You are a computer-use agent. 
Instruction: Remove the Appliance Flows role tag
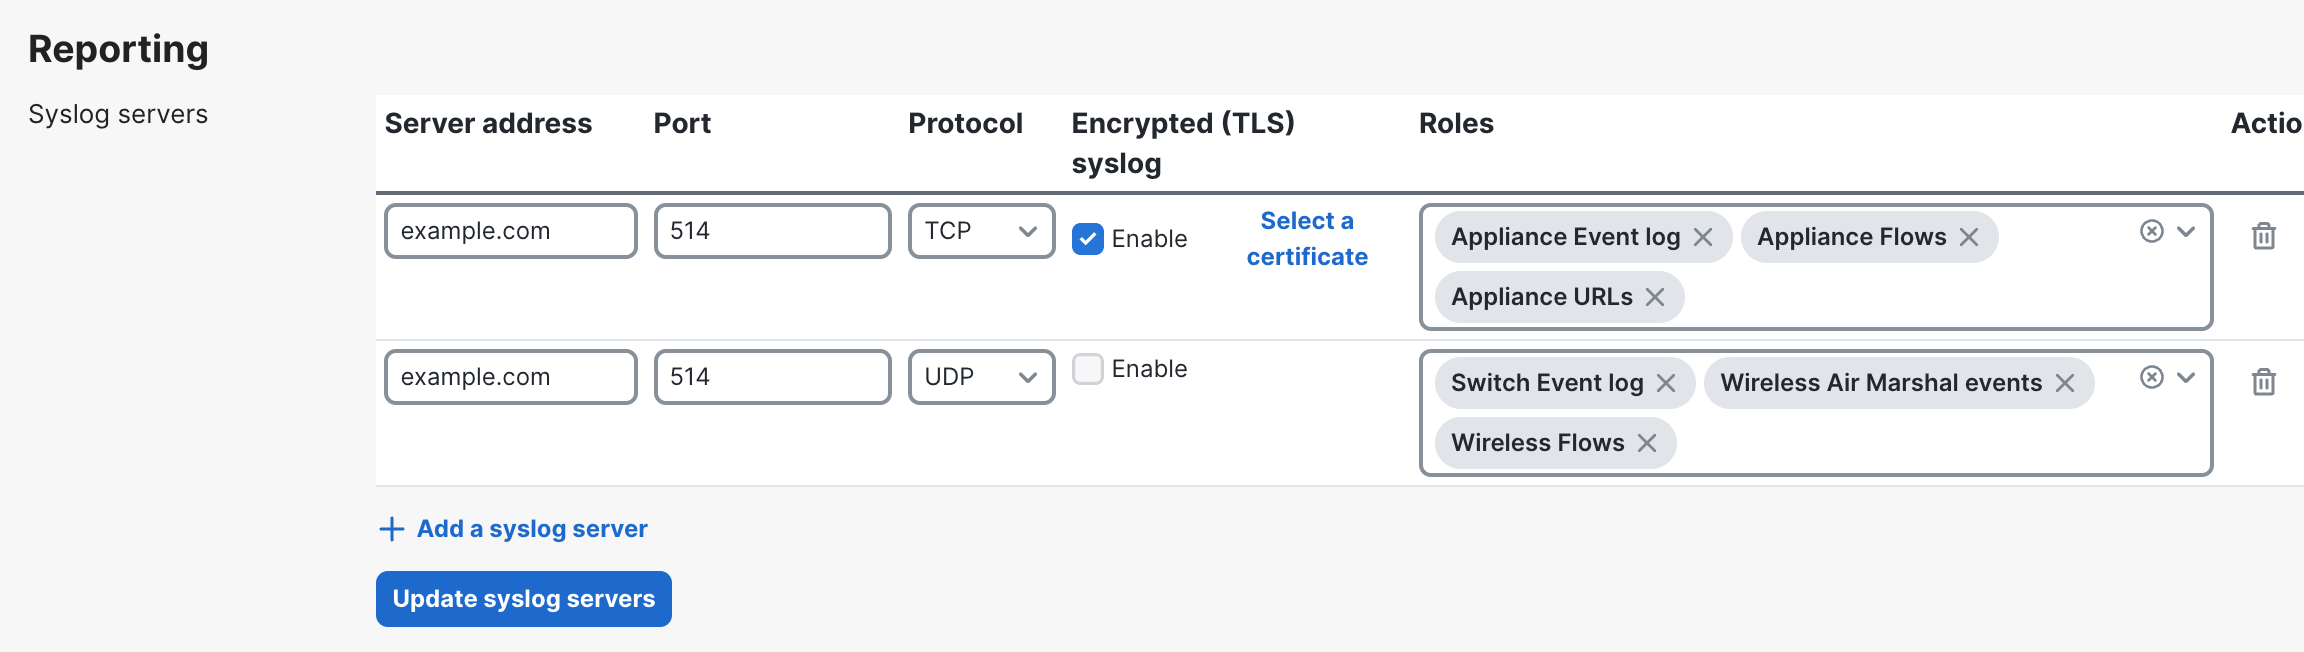tap(1969, 237)
